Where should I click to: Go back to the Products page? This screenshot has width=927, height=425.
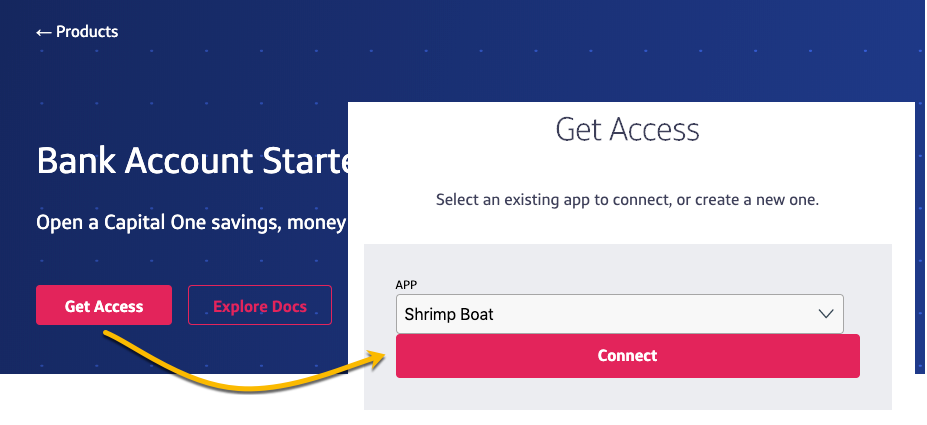[86, 32]
